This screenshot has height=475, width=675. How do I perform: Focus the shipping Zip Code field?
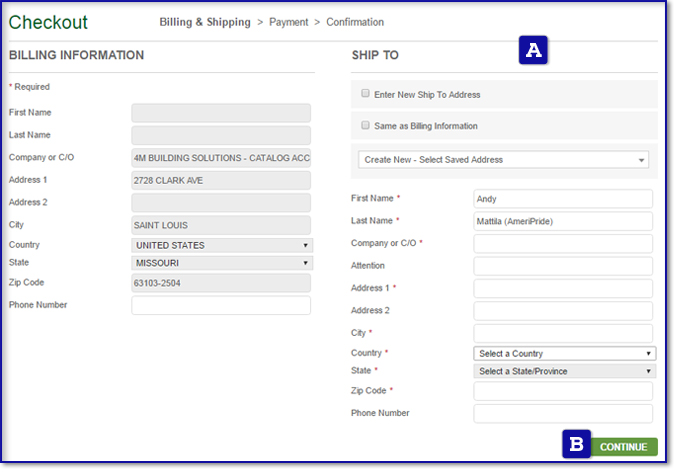[563, 391]
